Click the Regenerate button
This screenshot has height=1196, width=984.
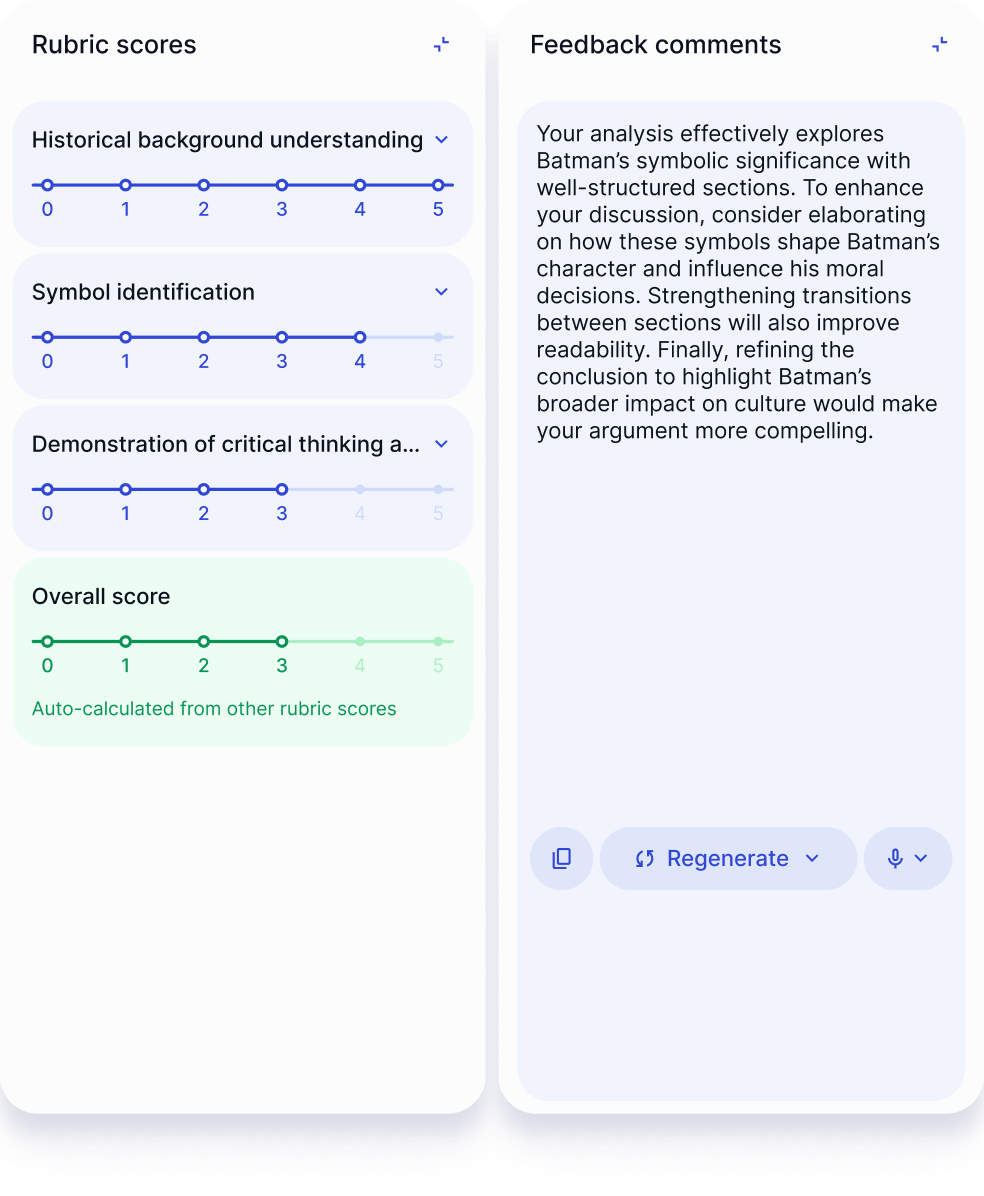pos(727,858)
